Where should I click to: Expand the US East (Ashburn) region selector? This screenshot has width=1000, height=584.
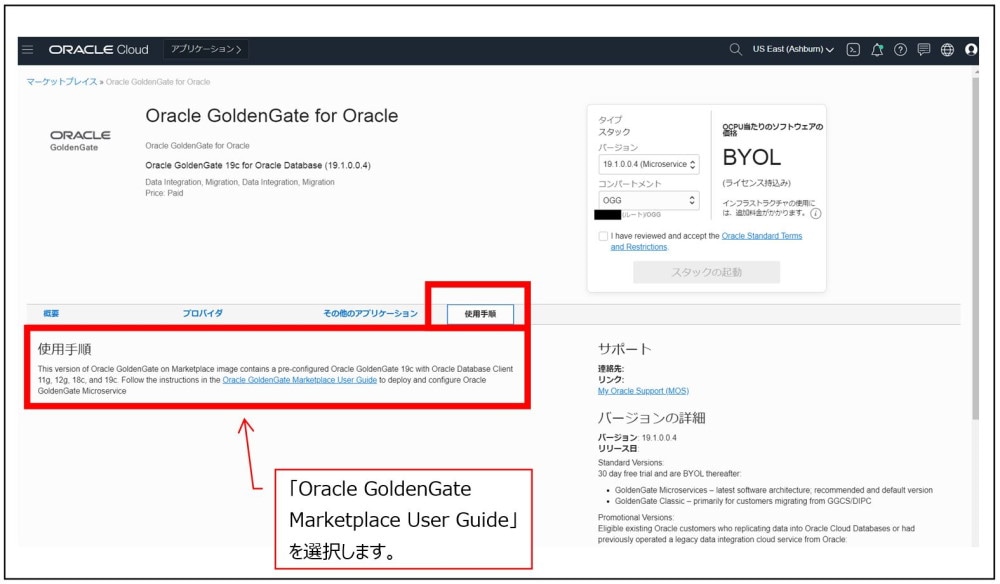click(793, 50)
